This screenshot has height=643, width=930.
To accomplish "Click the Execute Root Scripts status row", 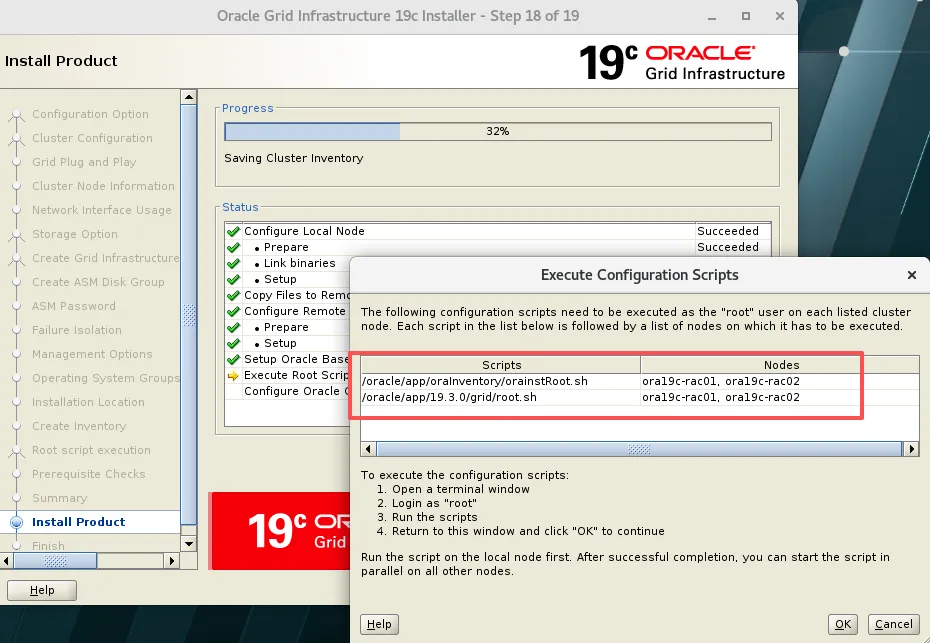I will [288, 375].
